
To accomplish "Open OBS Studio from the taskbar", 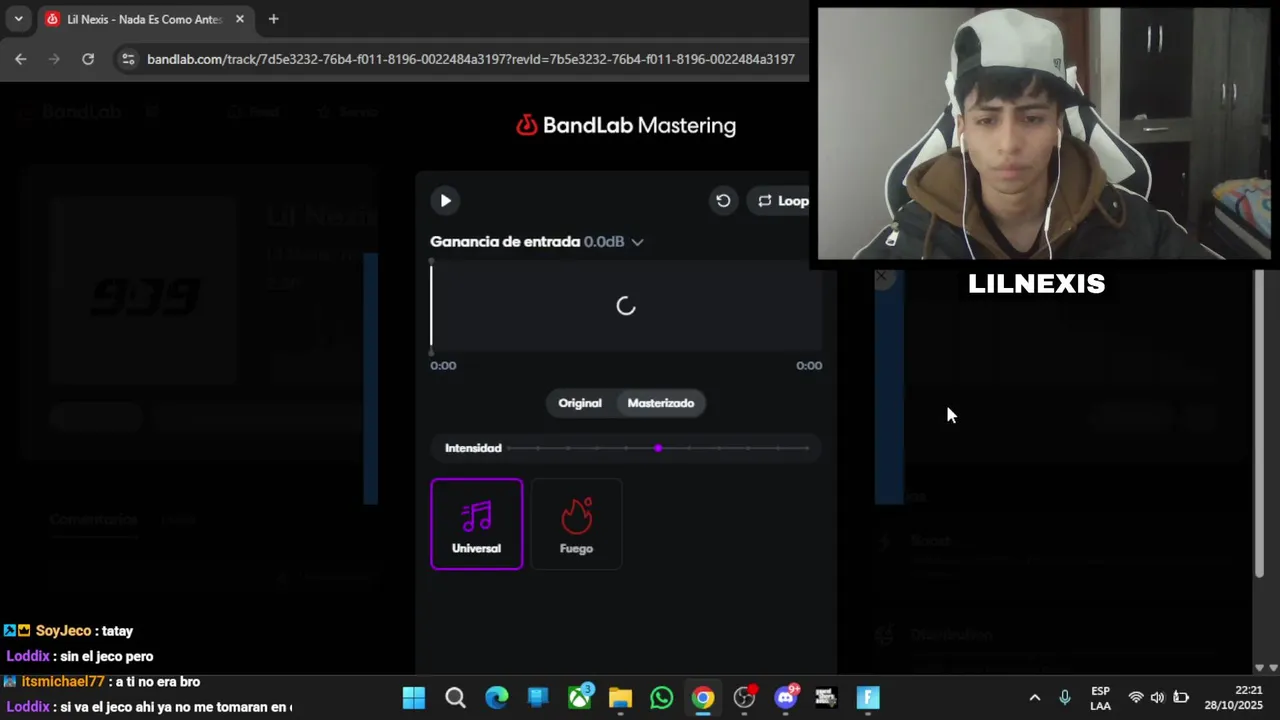I will point(745,698).
